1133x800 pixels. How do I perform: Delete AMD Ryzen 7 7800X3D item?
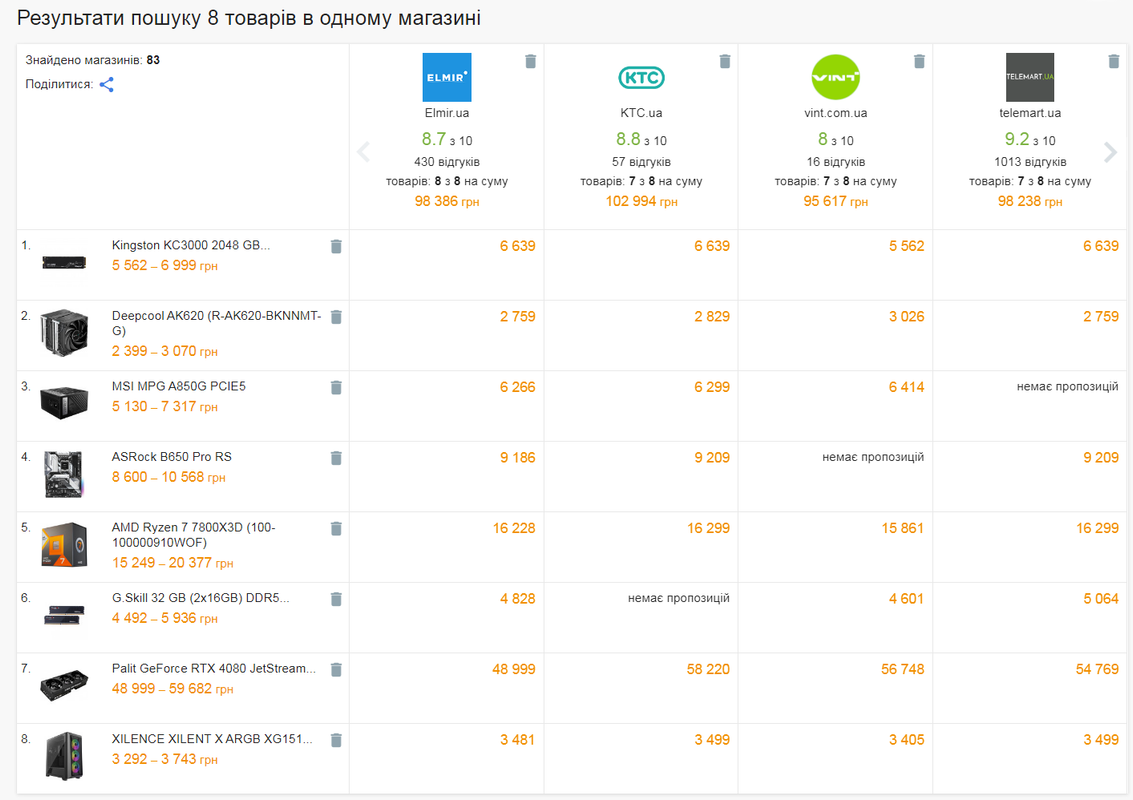pos(336,528)
